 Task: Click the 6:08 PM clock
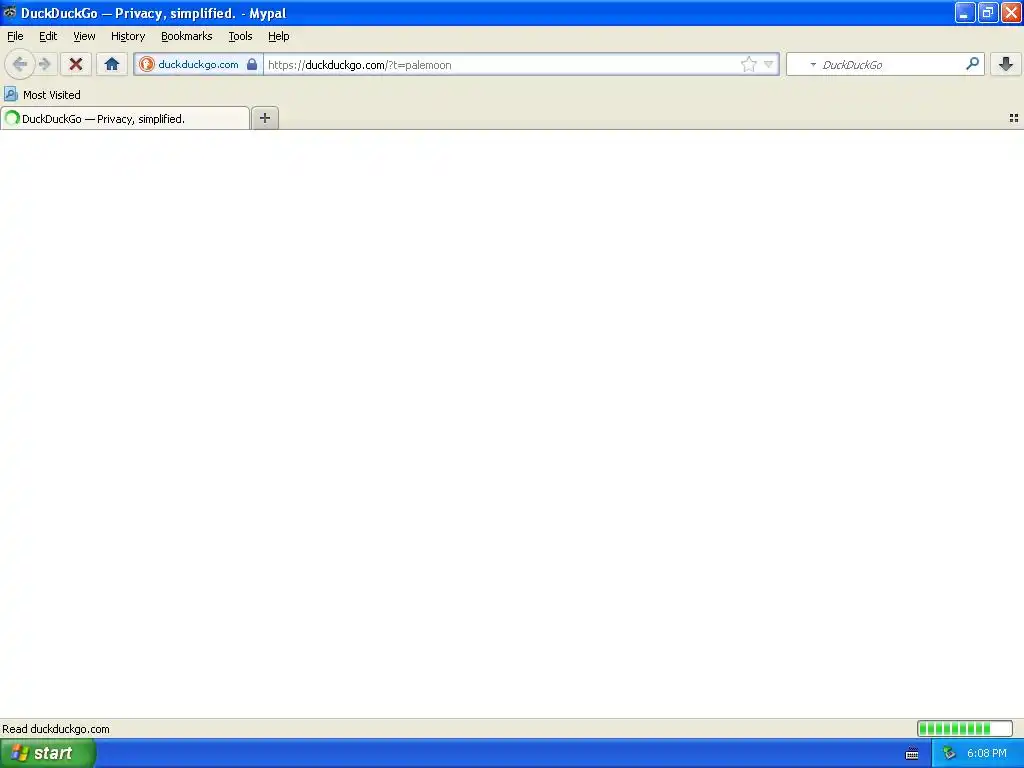pyautogui.click(x=986, y=753)
